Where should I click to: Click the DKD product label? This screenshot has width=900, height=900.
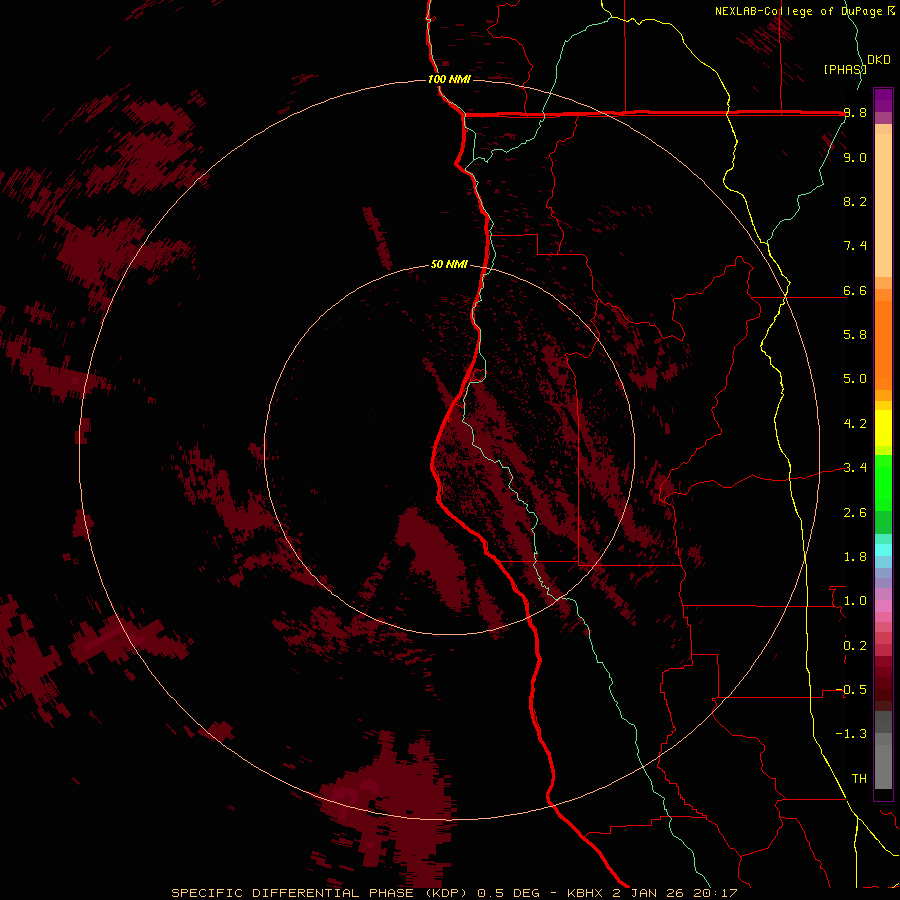[879, 60]
